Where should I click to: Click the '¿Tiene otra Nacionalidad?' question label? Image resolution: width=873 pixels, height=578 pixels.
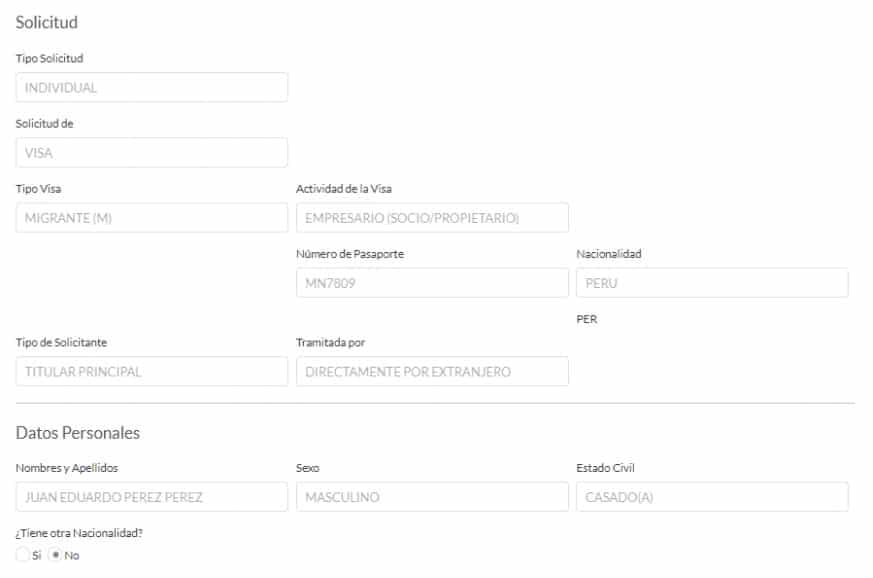[x=79, y=533]
